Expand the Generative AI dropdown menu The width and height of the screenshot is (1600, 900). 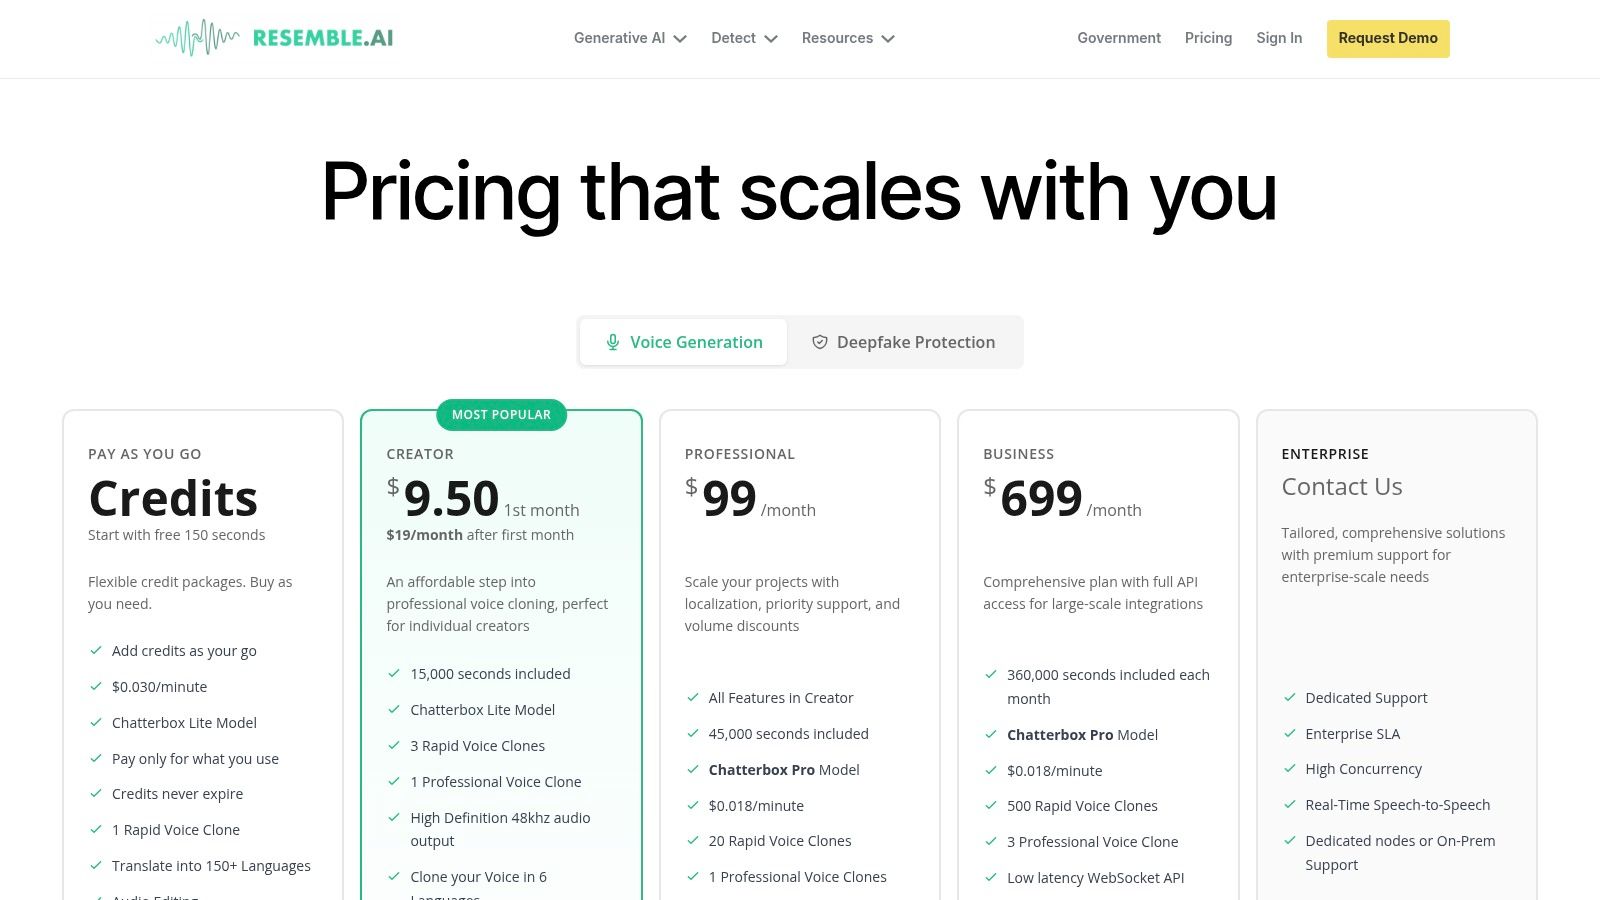tap(630, 38)
